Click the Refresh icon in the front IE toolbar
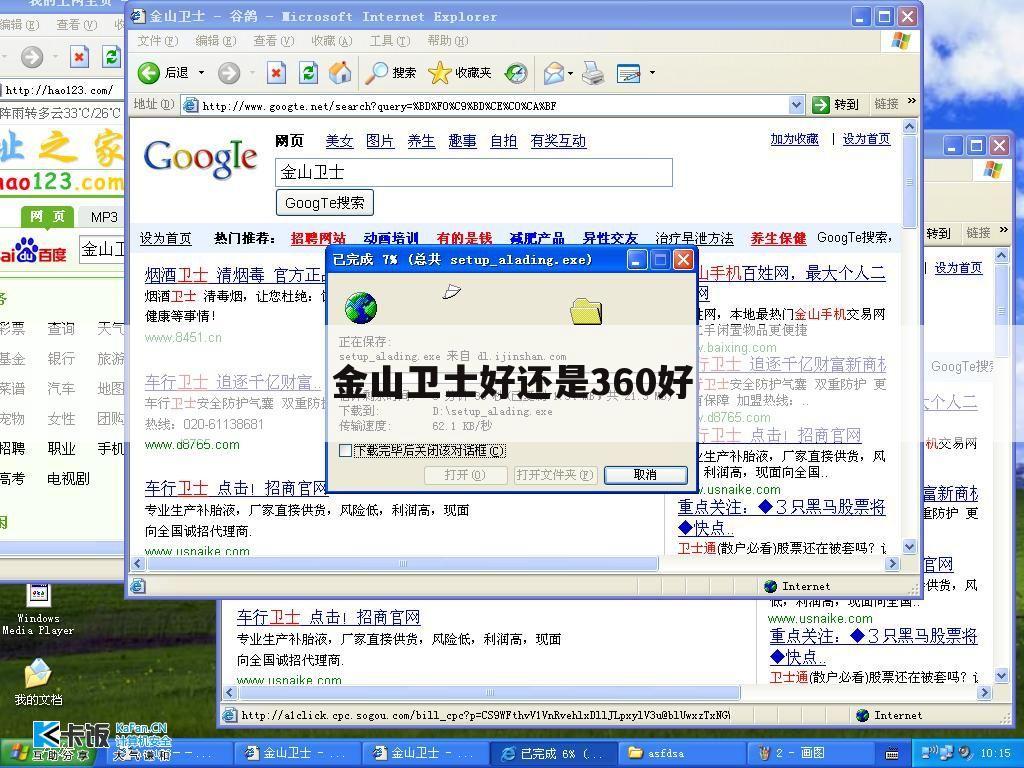This screenshot has height=768, width=1024. pos(308,72)
